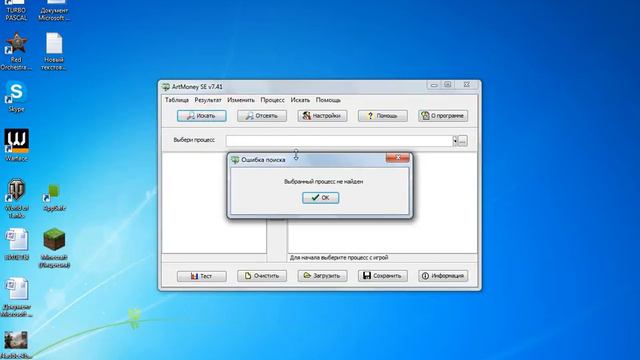Open the Искать menu in menu bar
Viewport: 640px width, 360px height.
300,100
